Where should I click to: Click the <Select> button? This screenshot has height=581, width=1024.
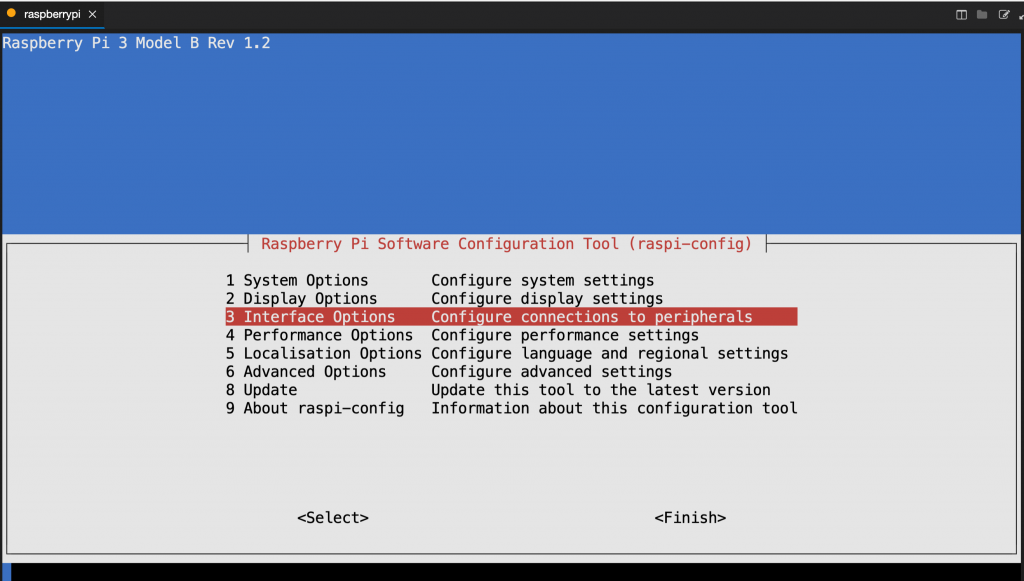click(x=333, y=518)
